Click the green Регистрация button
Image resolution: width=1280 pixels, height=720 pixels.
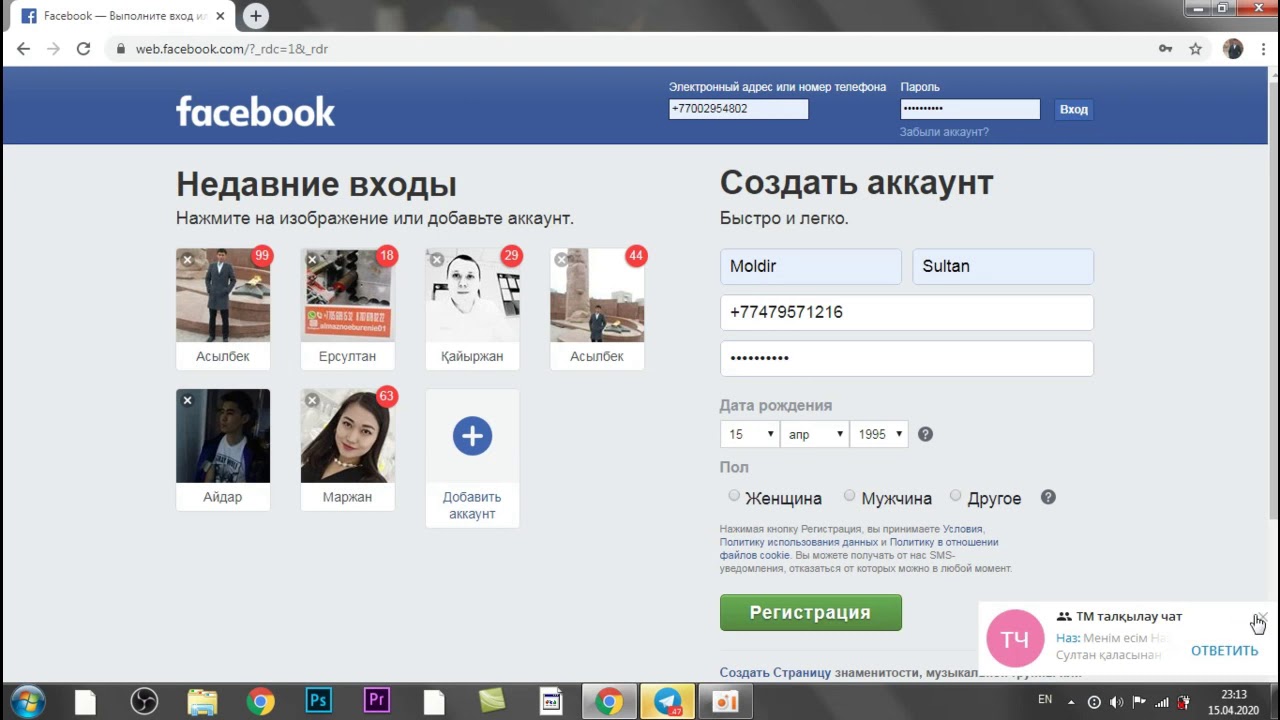click(811, 612)
